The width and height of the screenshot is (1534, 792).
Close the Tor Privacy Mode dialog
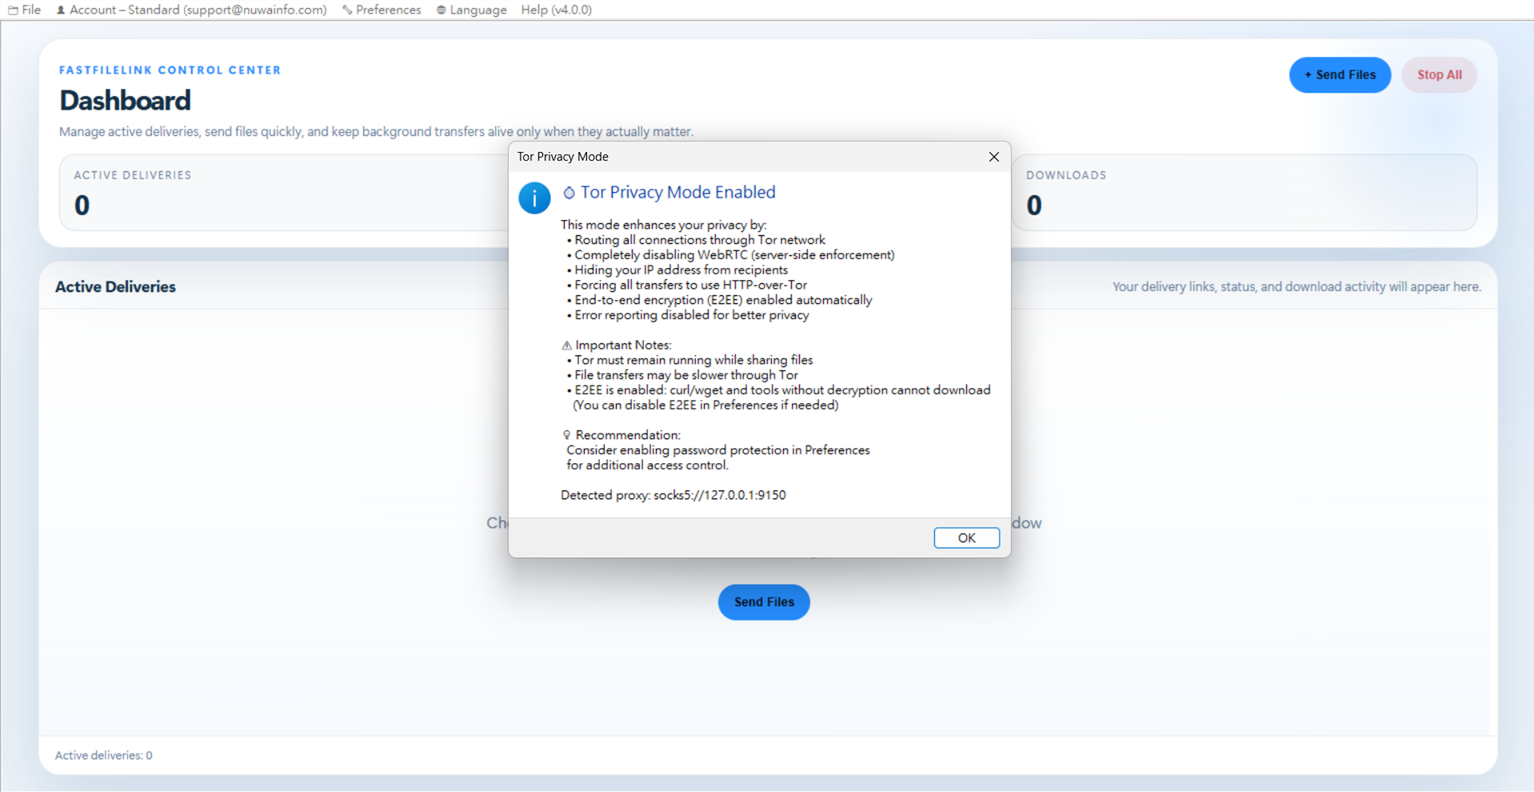pyautogui.click(x=993, y=157)
